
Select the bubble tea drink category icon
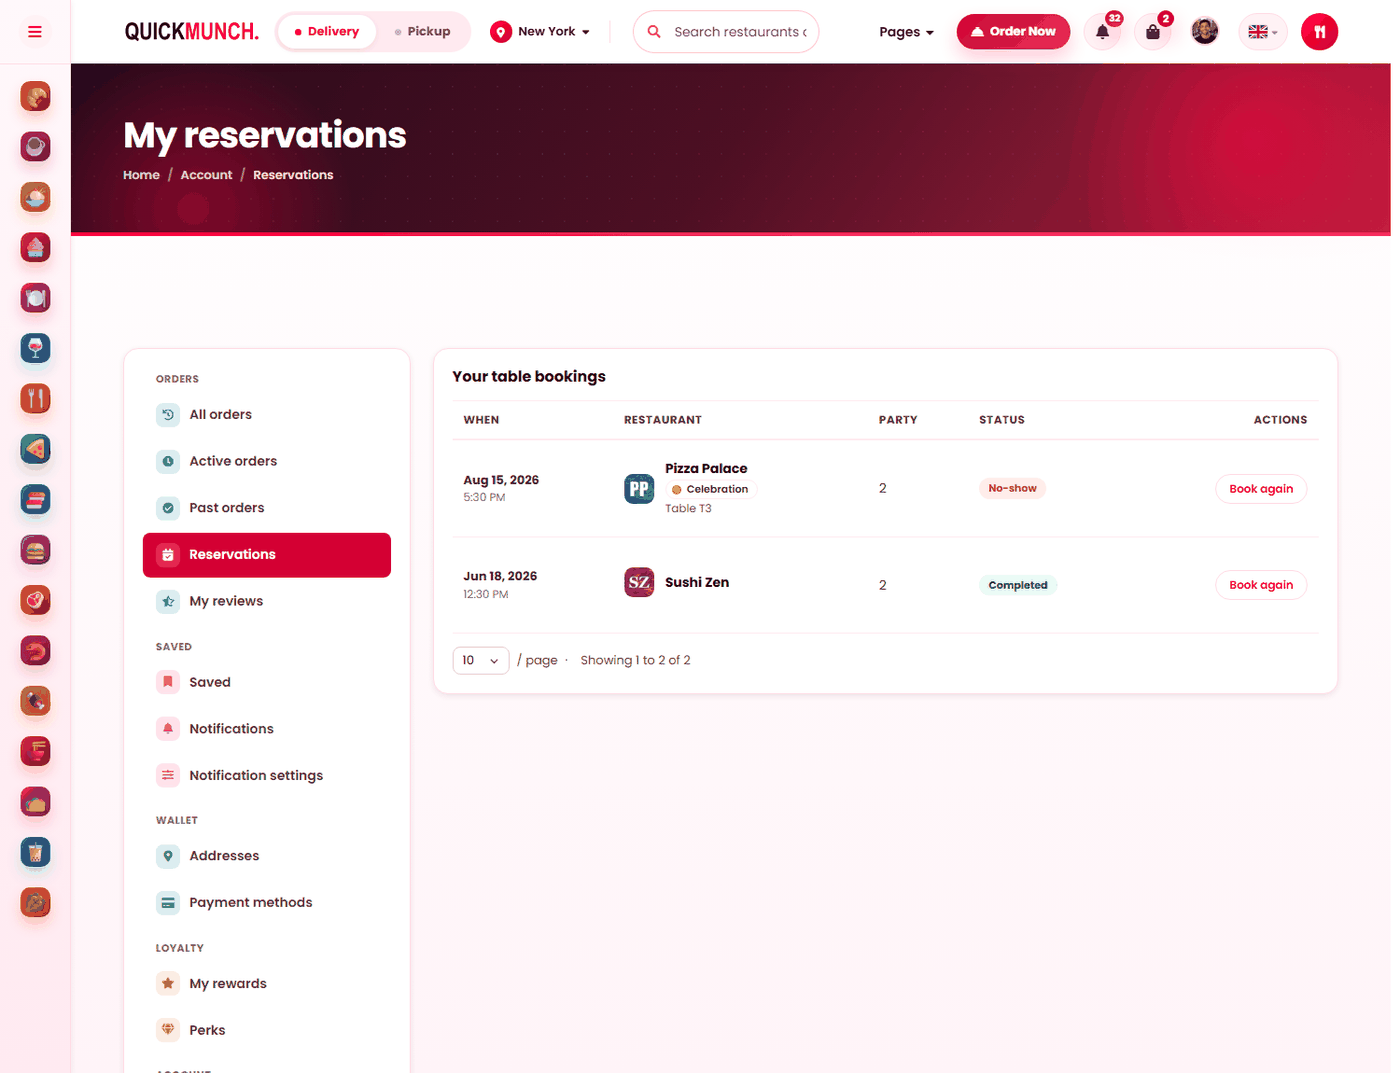pos(35,853)
